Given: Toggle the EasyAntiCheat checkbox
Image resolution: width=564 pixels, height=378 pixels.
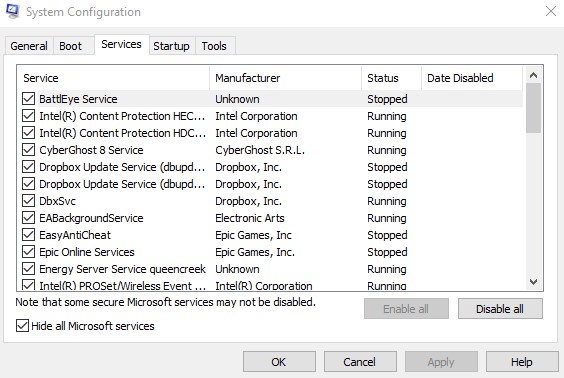Looking at the screenshot, I should coord(28,235).
